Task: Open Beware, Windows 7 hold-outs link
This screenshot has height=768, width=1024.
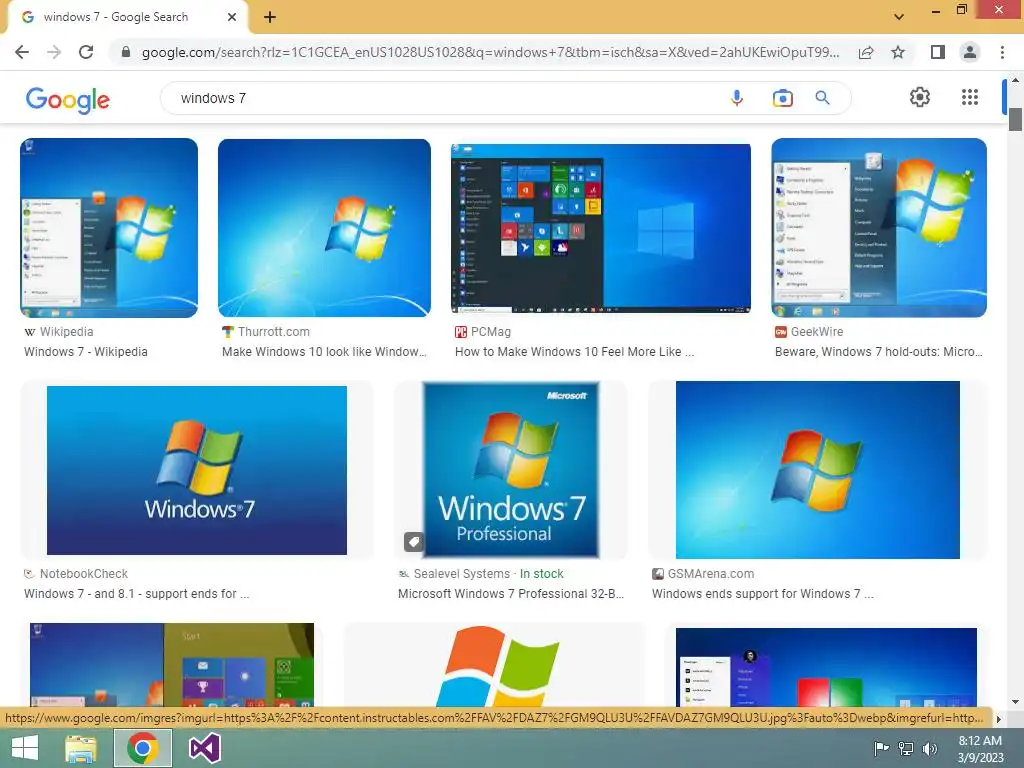Action: tap(878, 352)
